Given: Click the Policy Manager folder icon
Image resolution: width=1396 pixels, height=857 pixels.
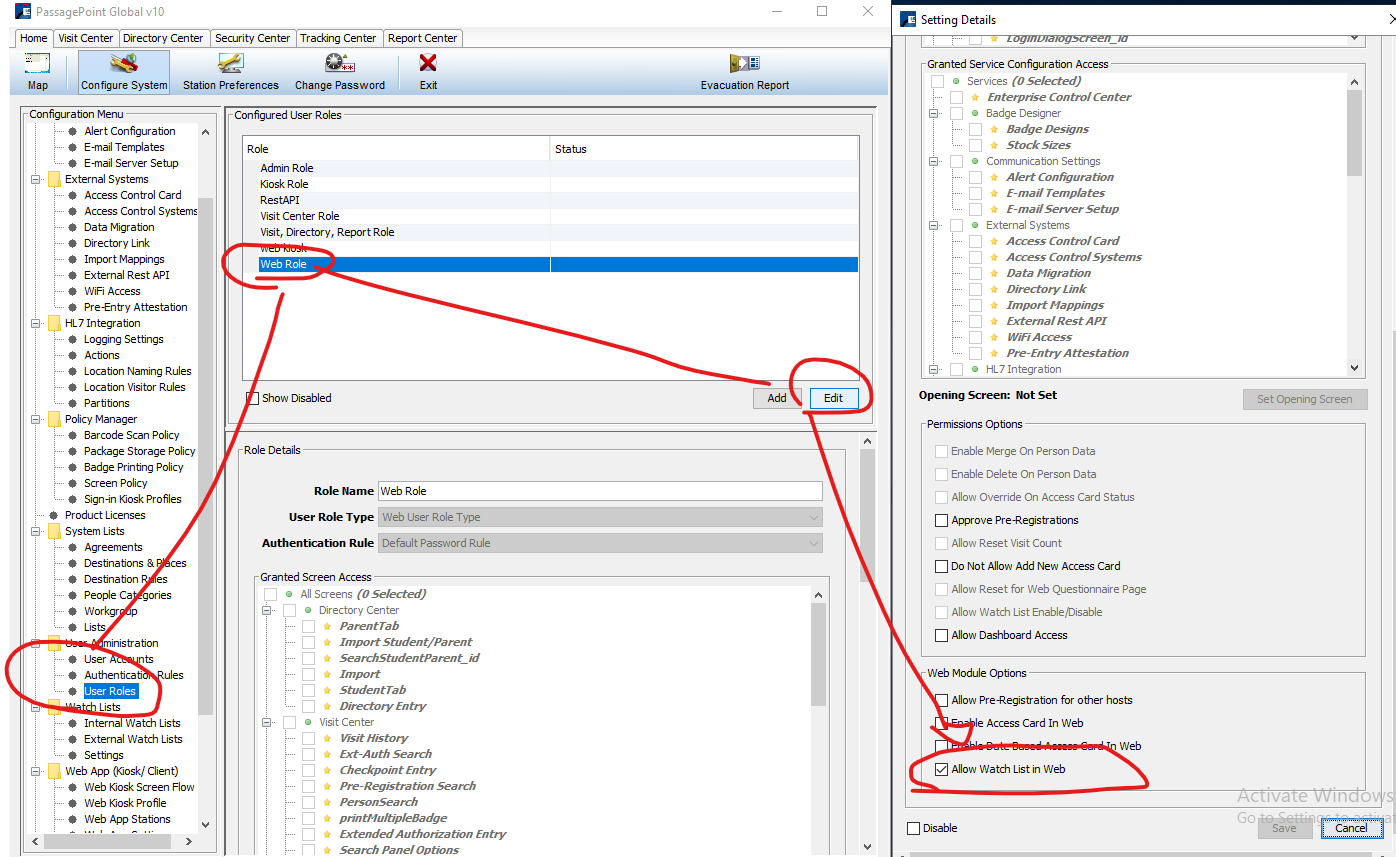Looking at the screenshot, I should 53,419.
